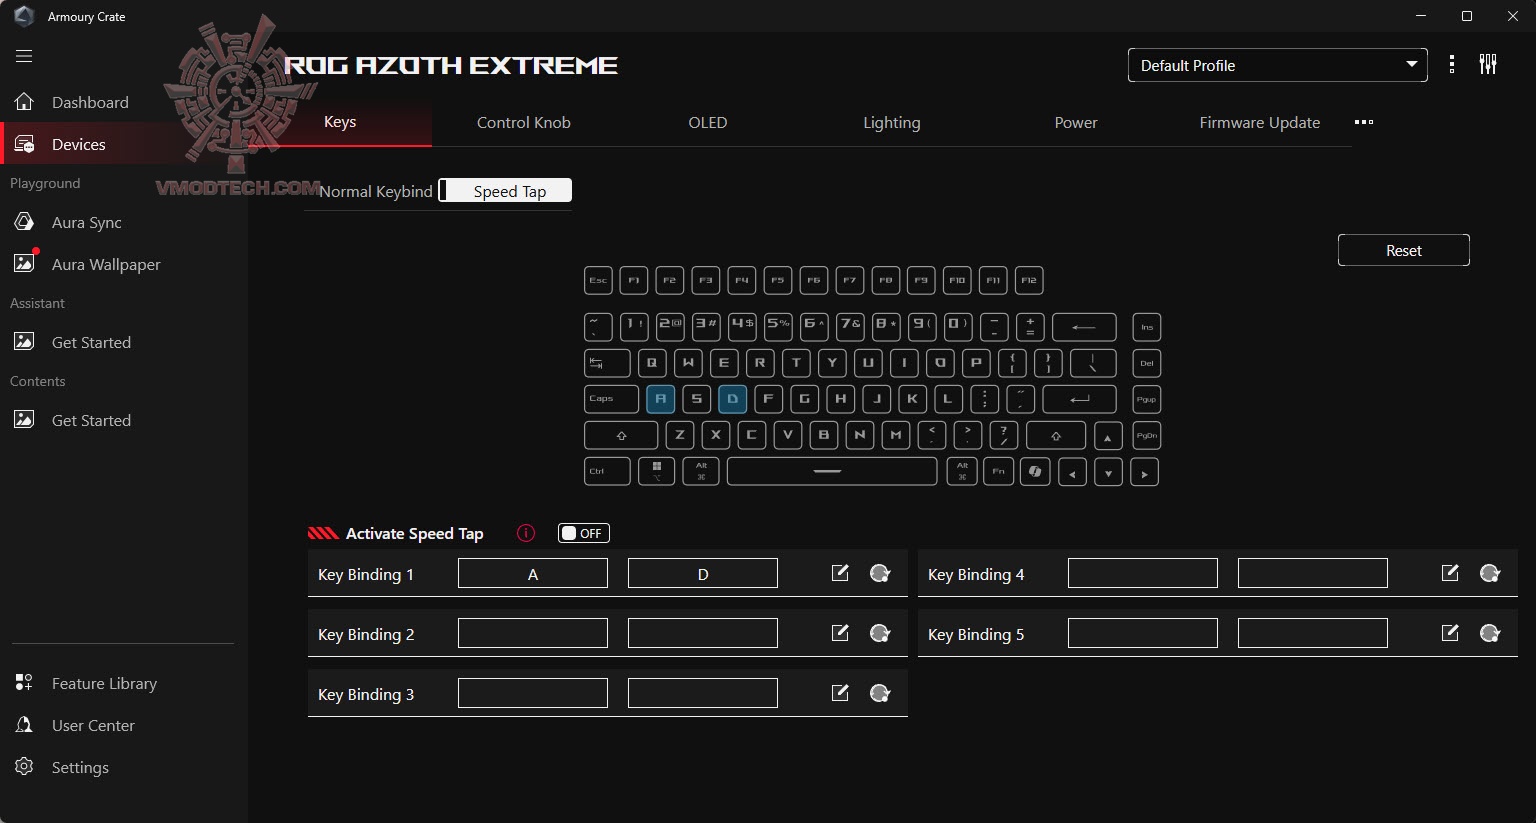Open the hamburger navigation menu

24,56
